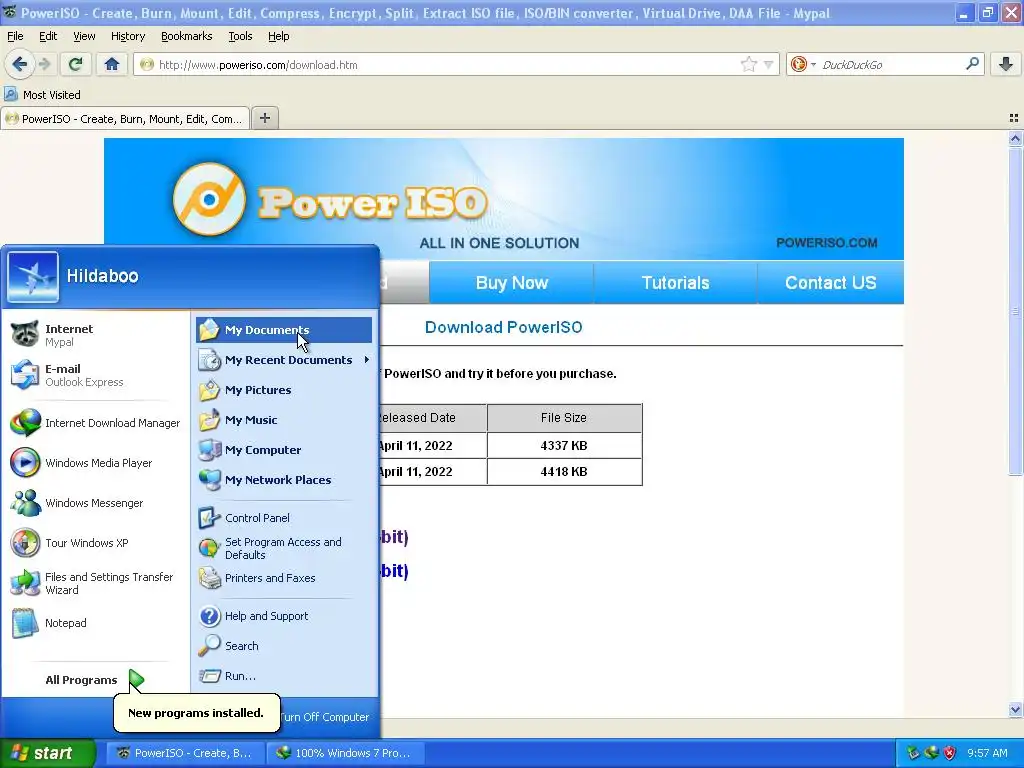Click the tab groups grid icon
Screen dimensions: 1024x768
tap(1014, 118)
